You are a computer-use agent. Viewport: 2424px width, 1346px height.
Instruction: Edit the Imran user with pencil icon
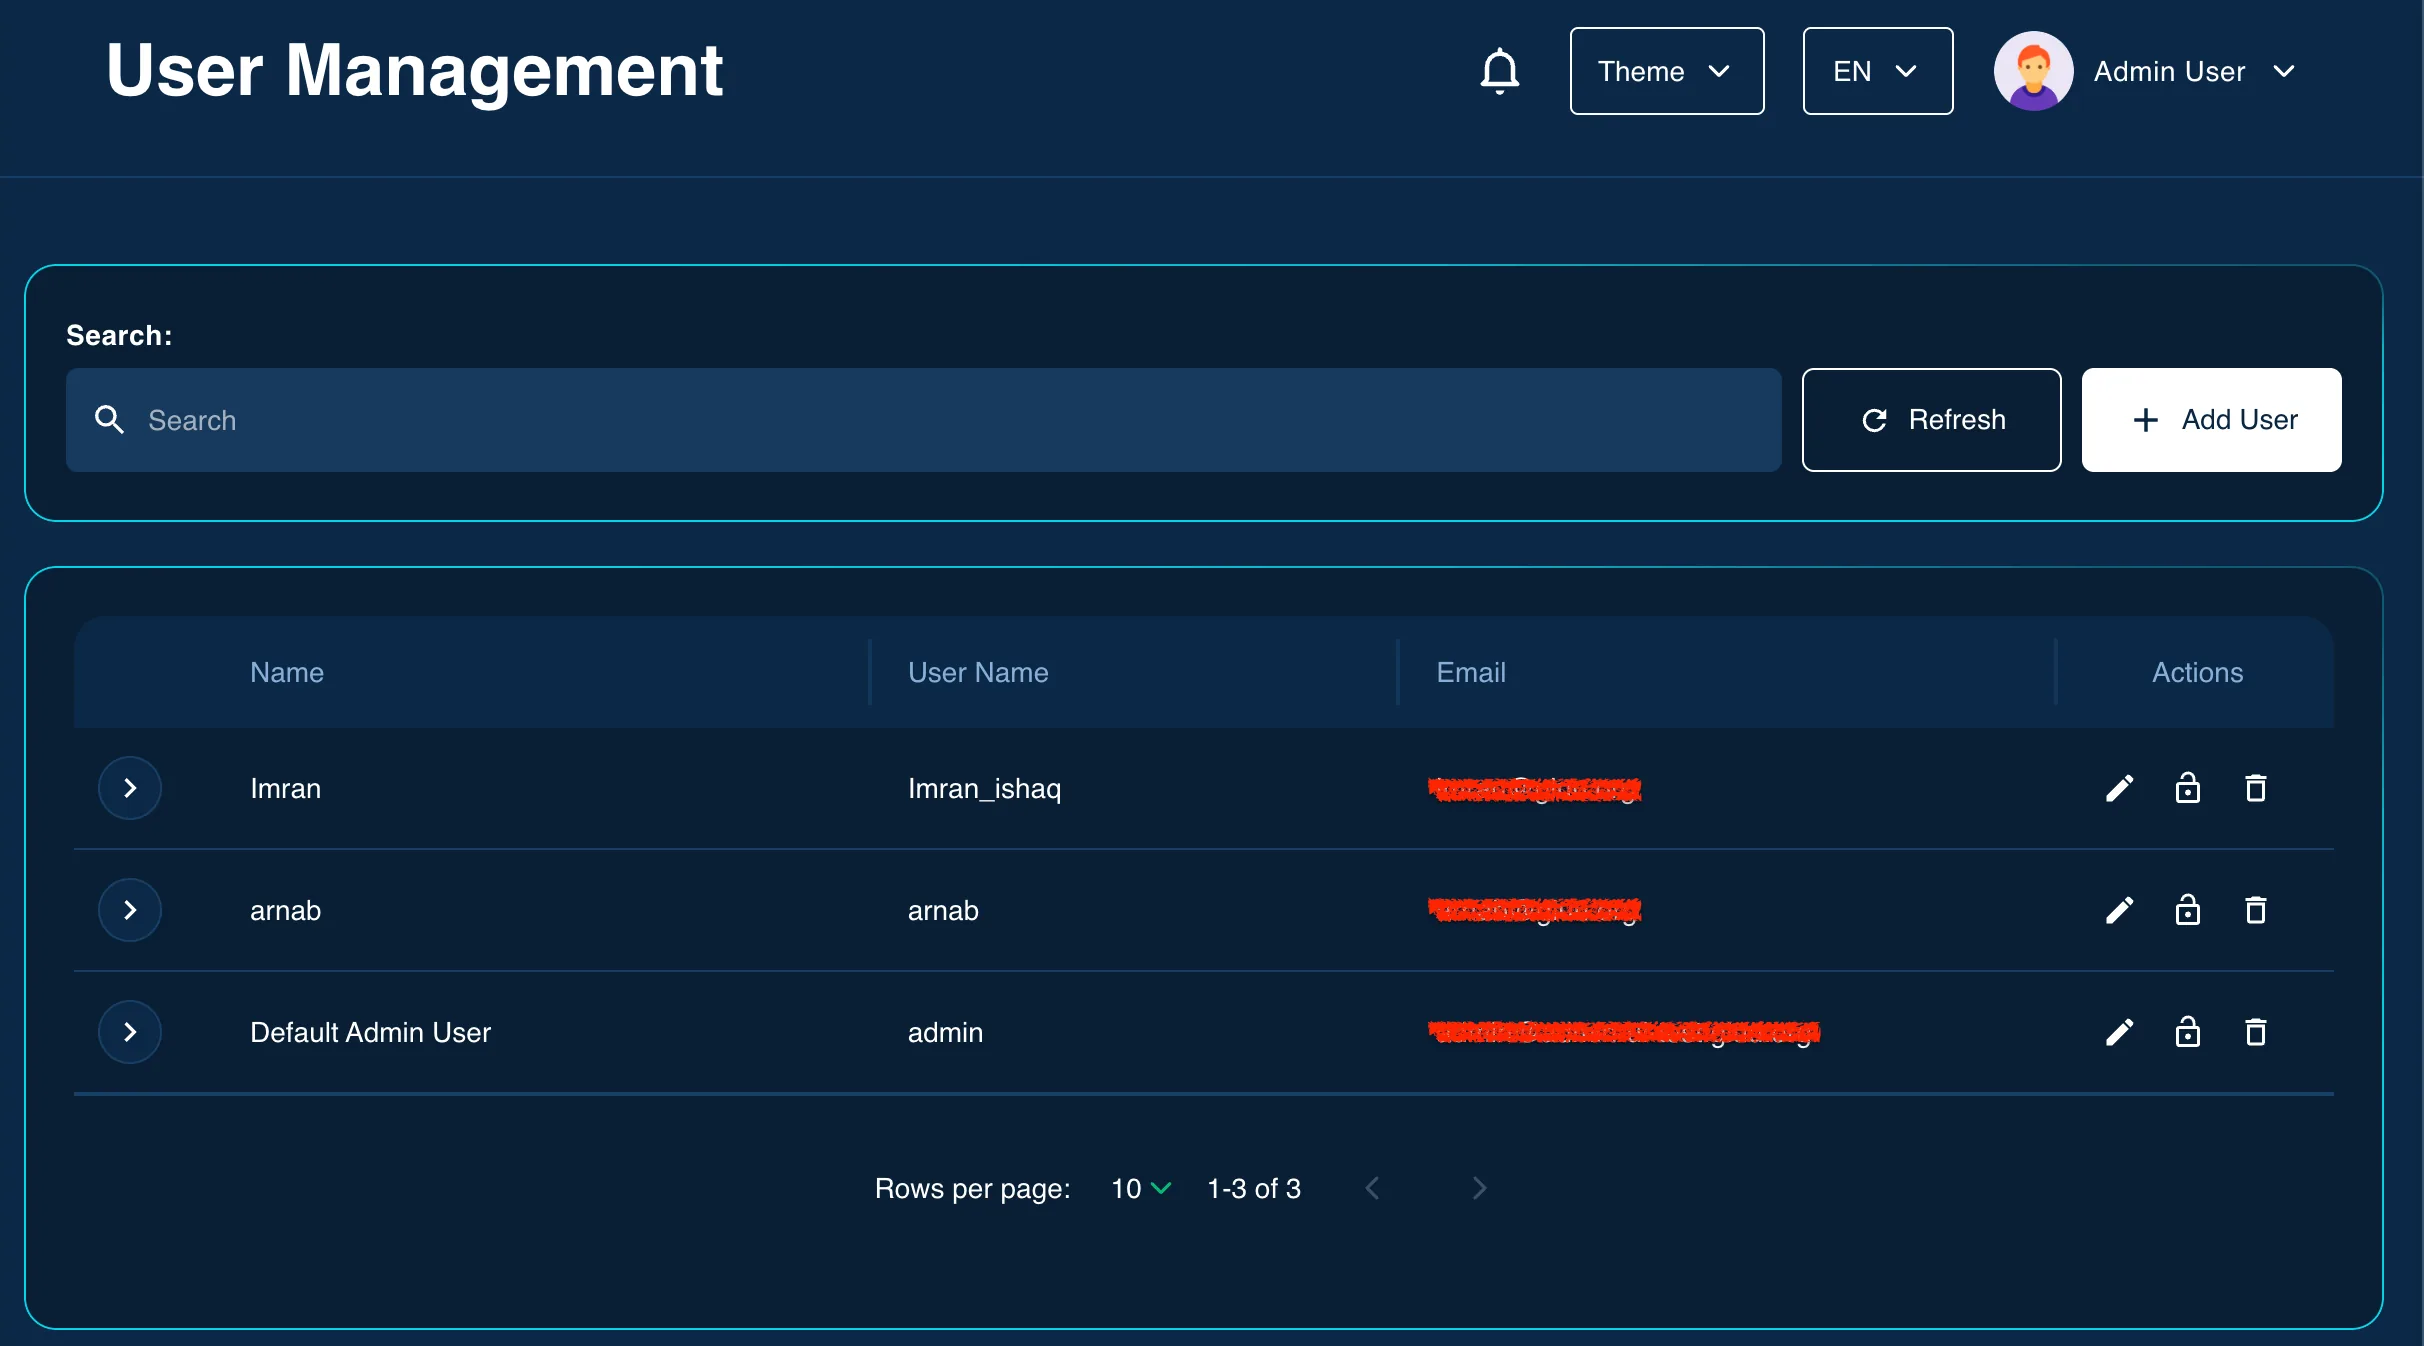[x=2119, y=788]
